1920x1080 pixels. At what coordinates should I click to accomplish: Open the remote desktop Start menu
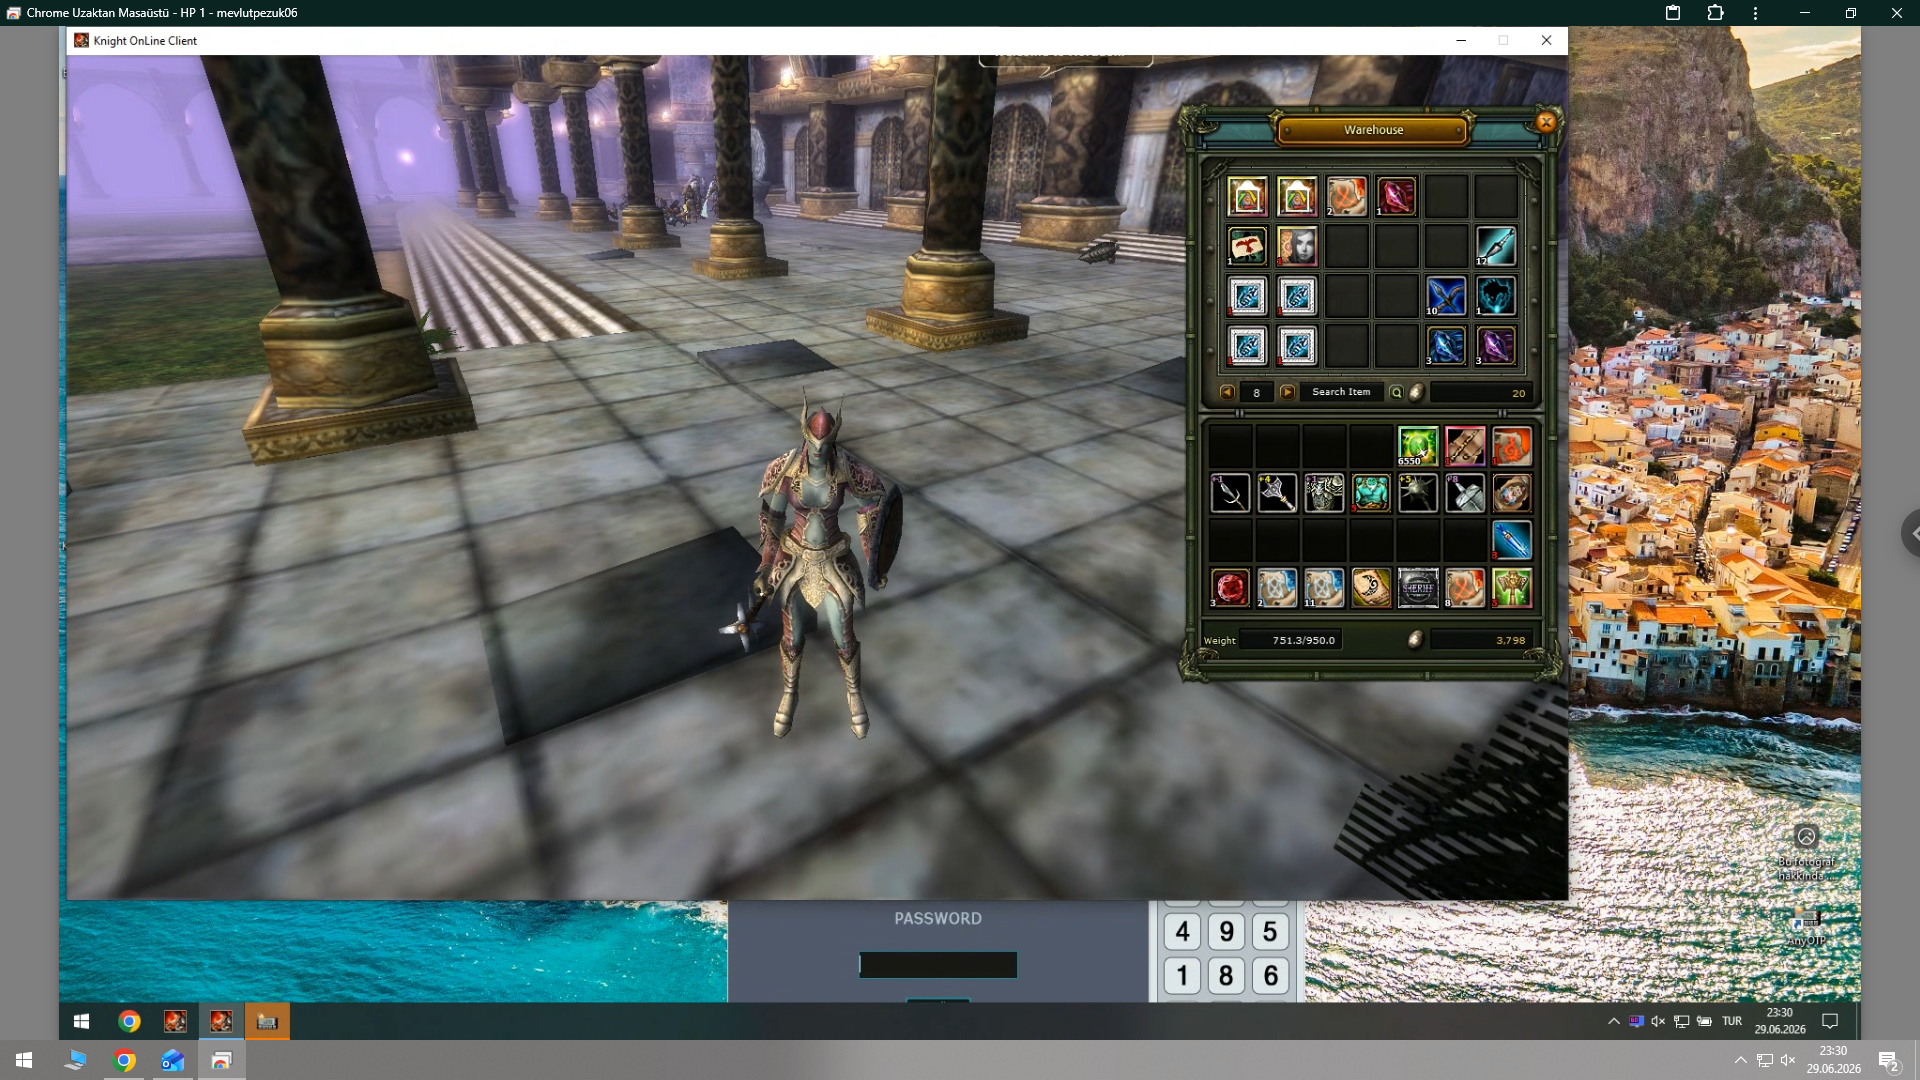(82, 1021)
